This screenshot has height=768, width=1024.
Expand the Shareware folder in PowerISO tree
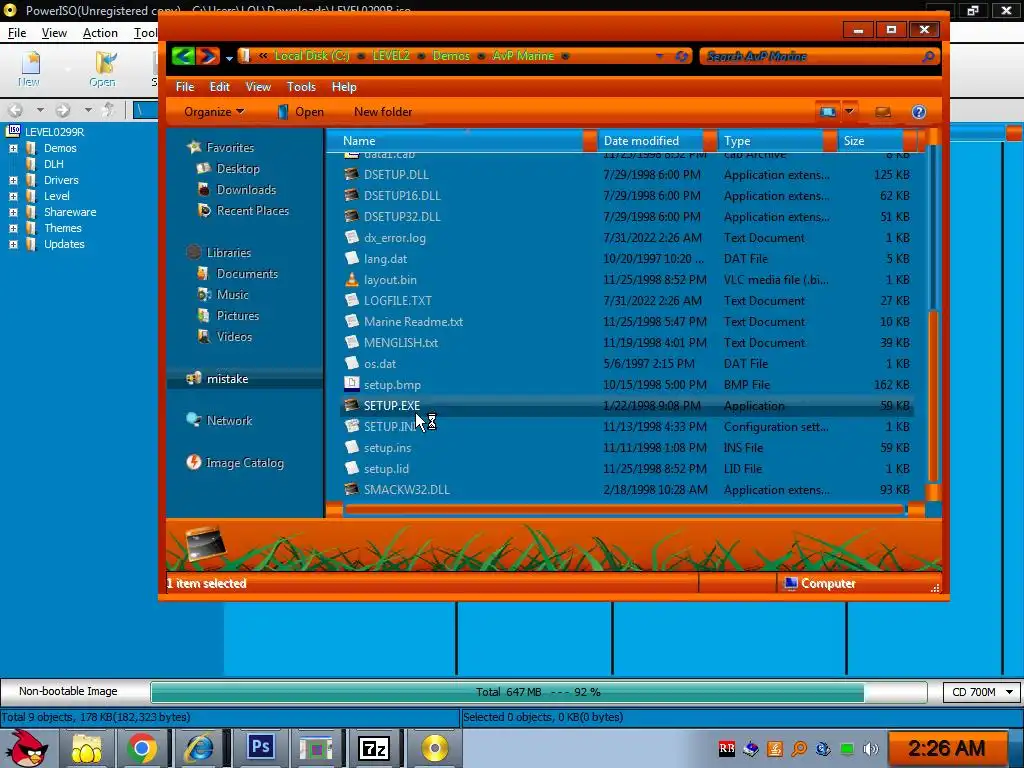click(13, 212)
